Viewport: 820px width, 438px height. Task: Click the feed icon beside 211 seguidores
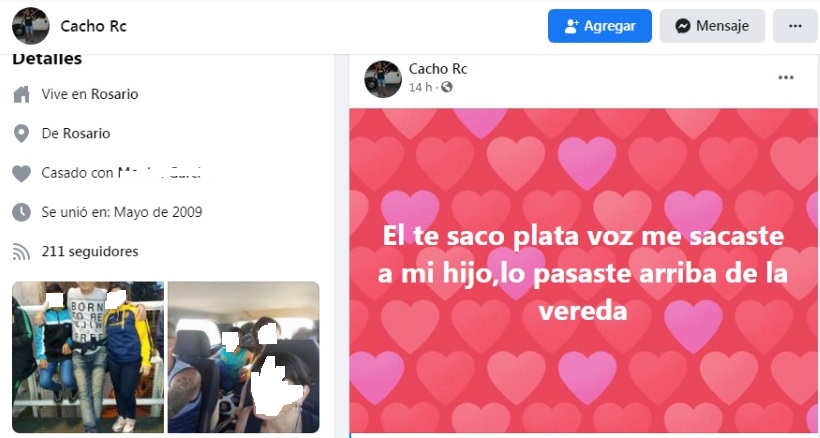(21, 252)
